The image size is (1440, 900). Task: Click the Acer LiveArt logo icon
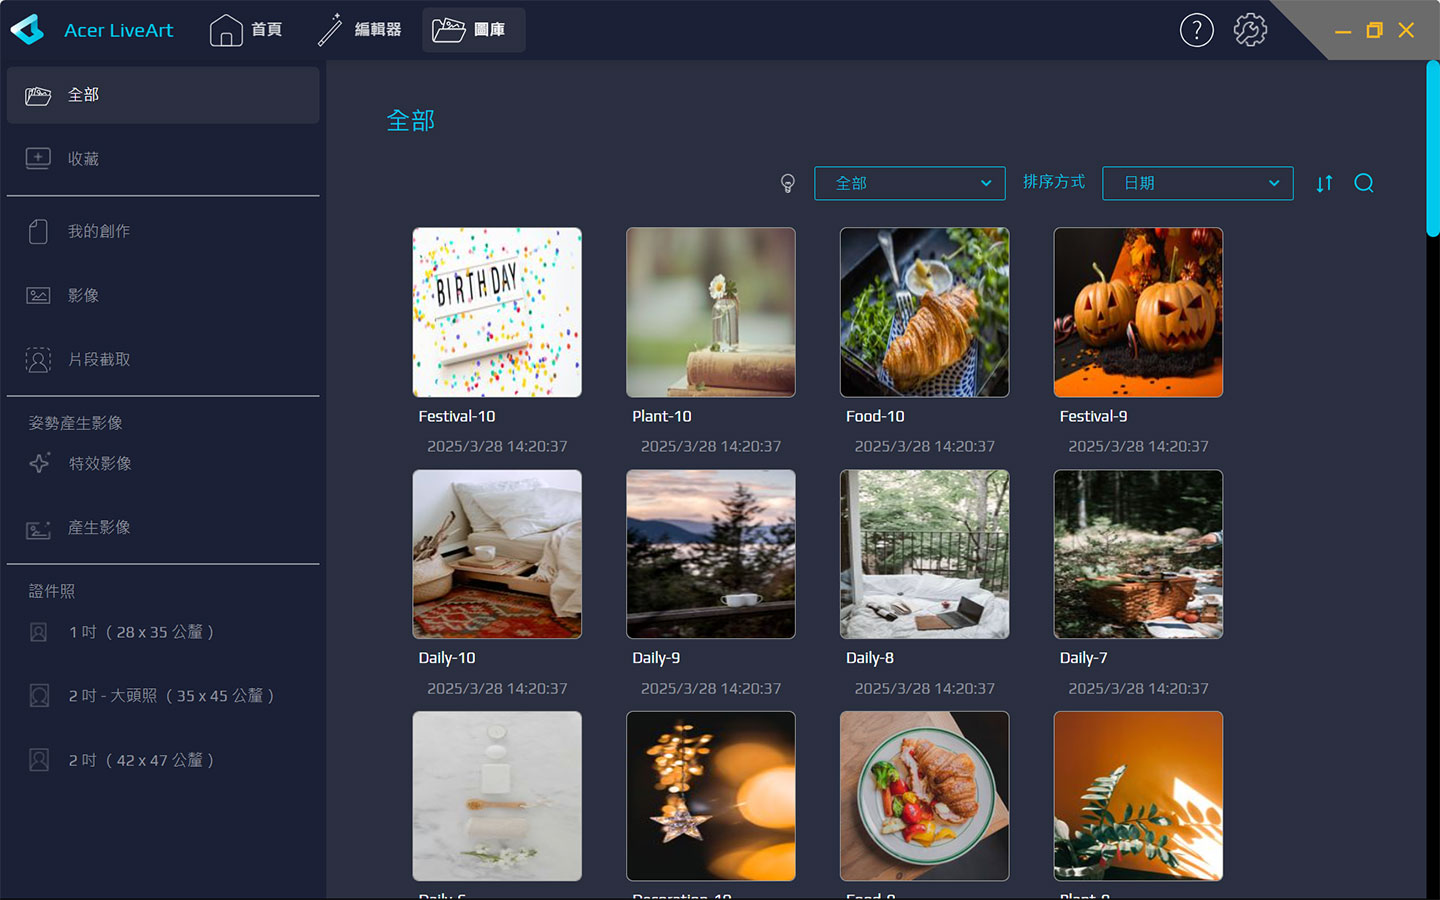coord(28,30)
